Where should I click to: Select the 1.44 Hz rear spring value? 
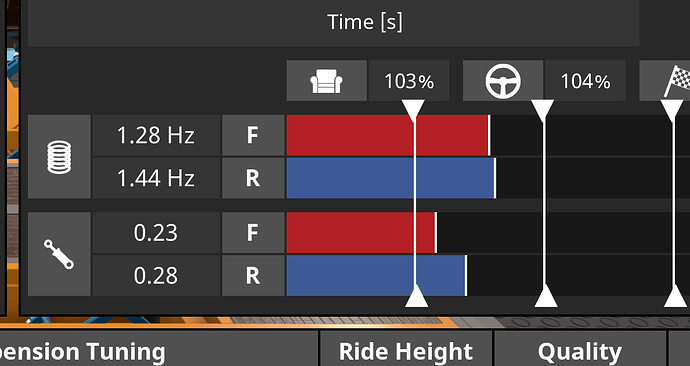click(x=156, y=178)
